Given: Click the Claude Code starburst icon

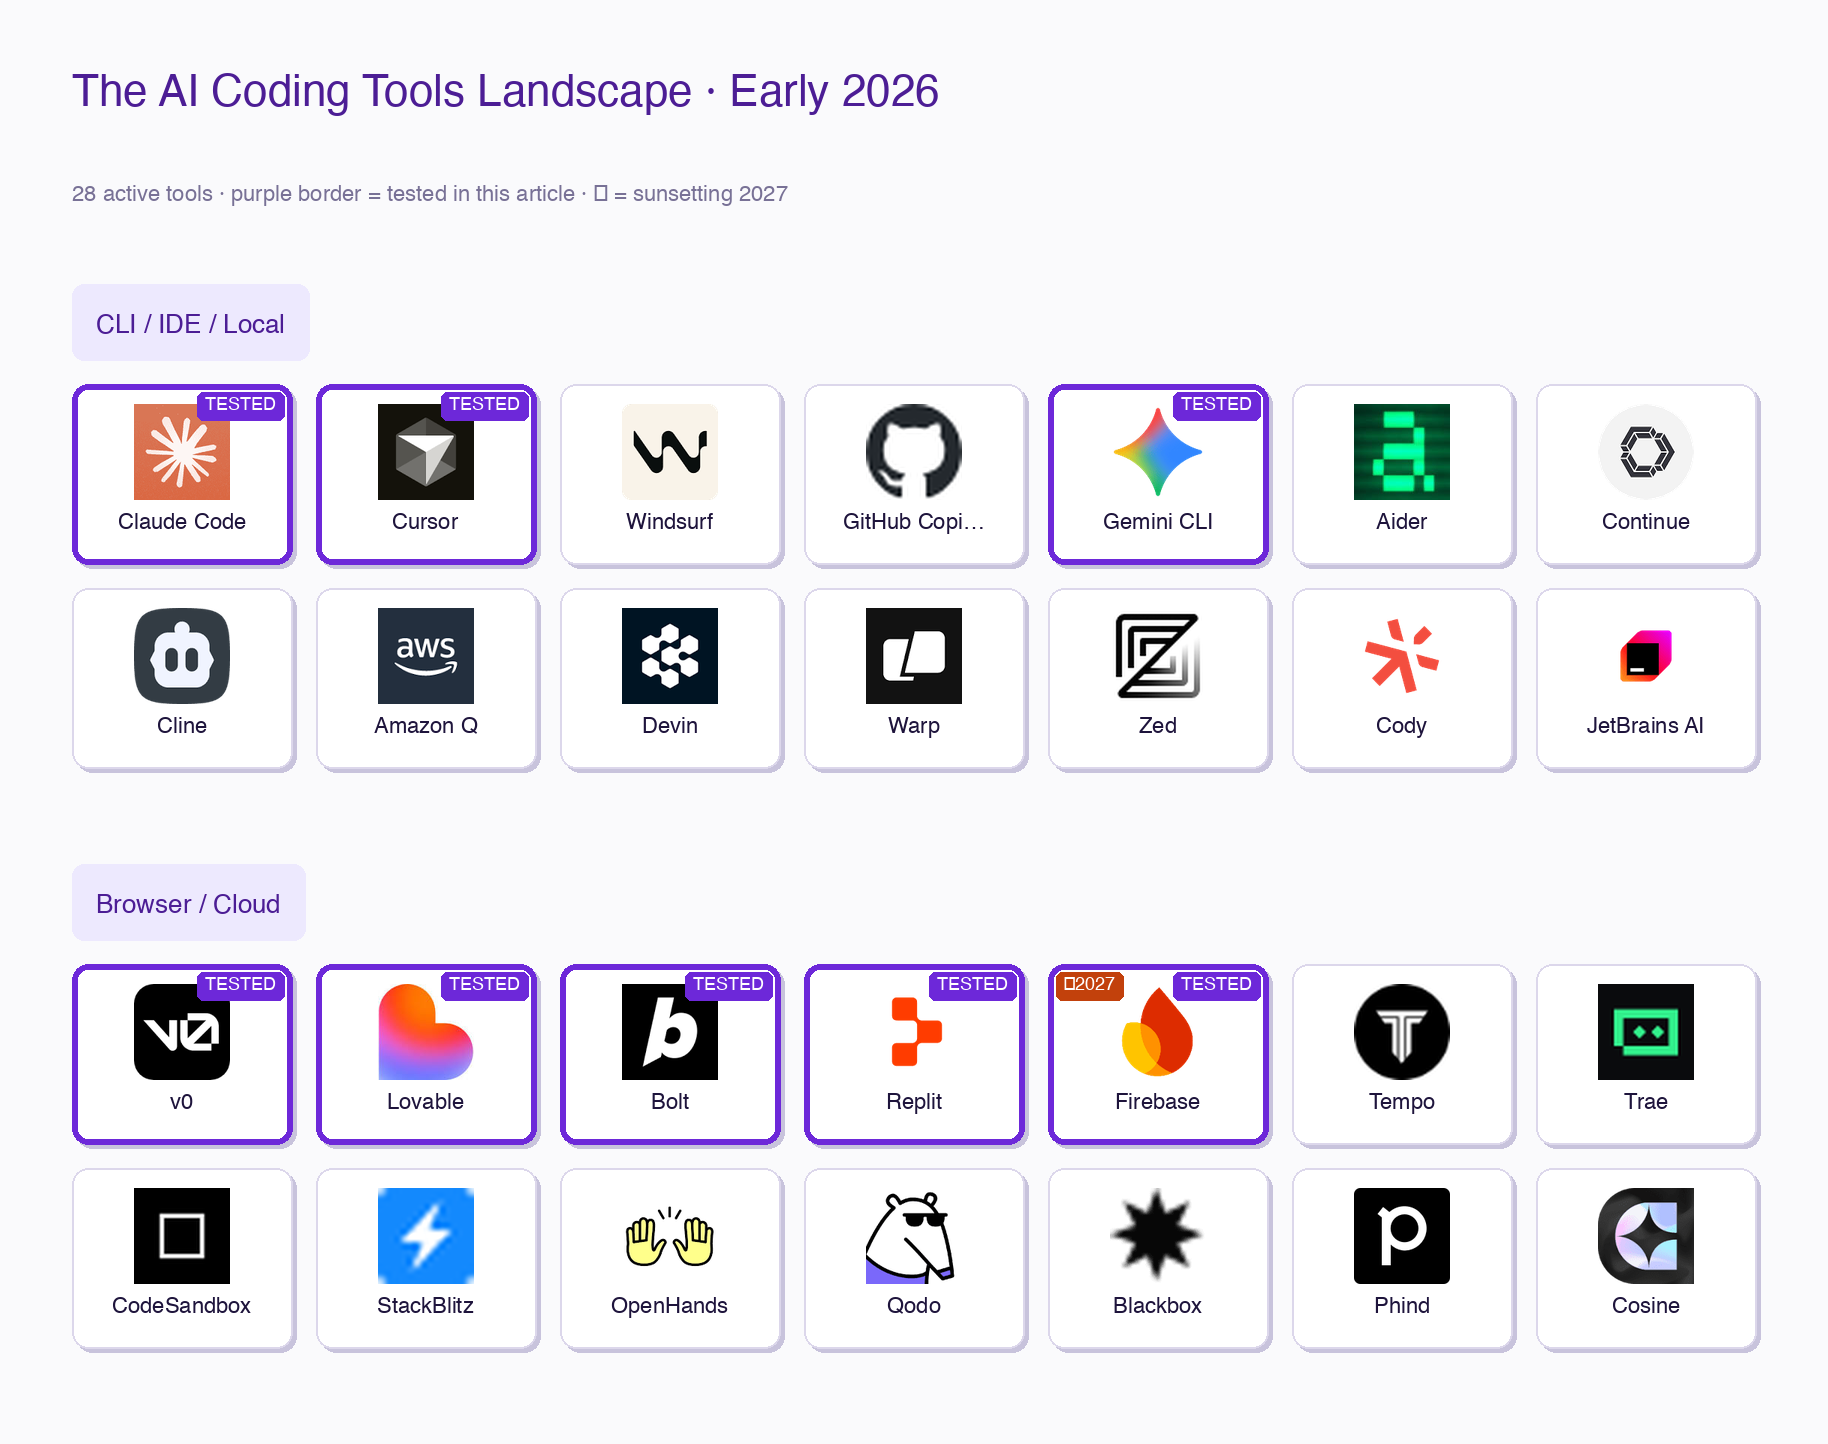Looking at the screenshot, I should pos(182,452).
